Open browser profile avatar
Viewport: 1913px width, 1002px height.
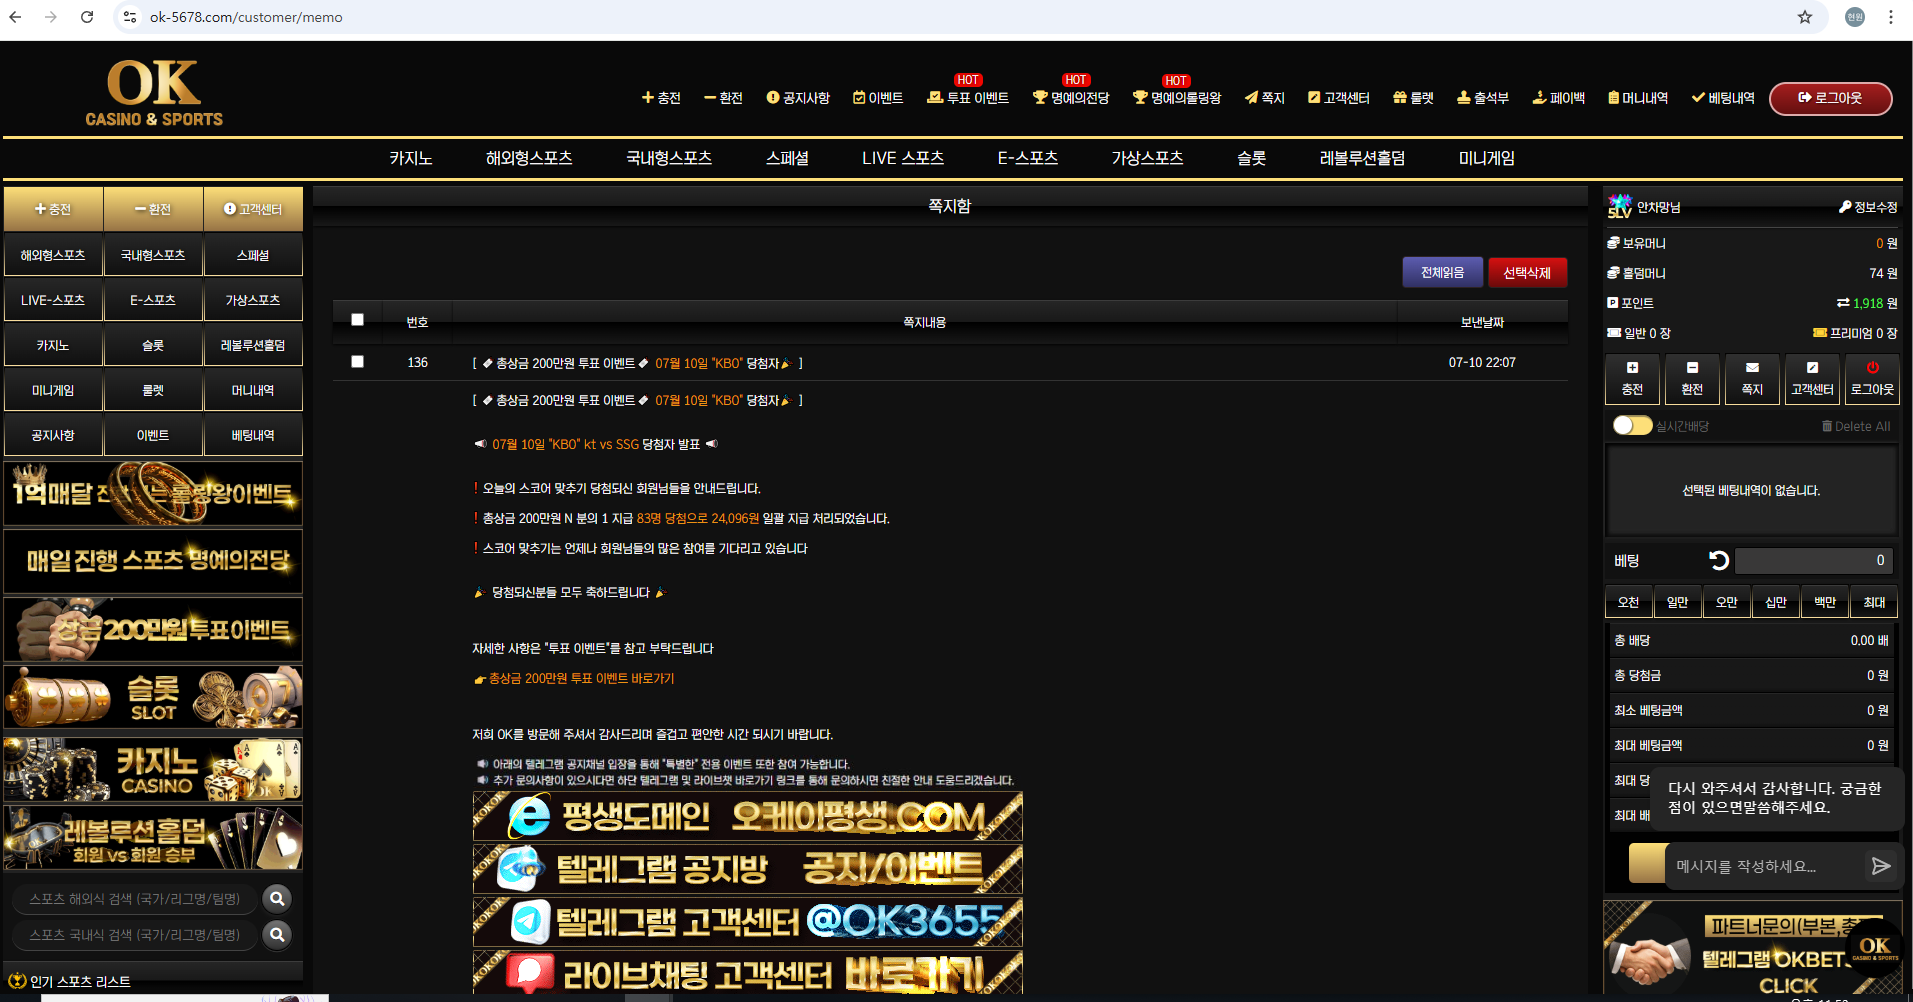[1855, 17]
